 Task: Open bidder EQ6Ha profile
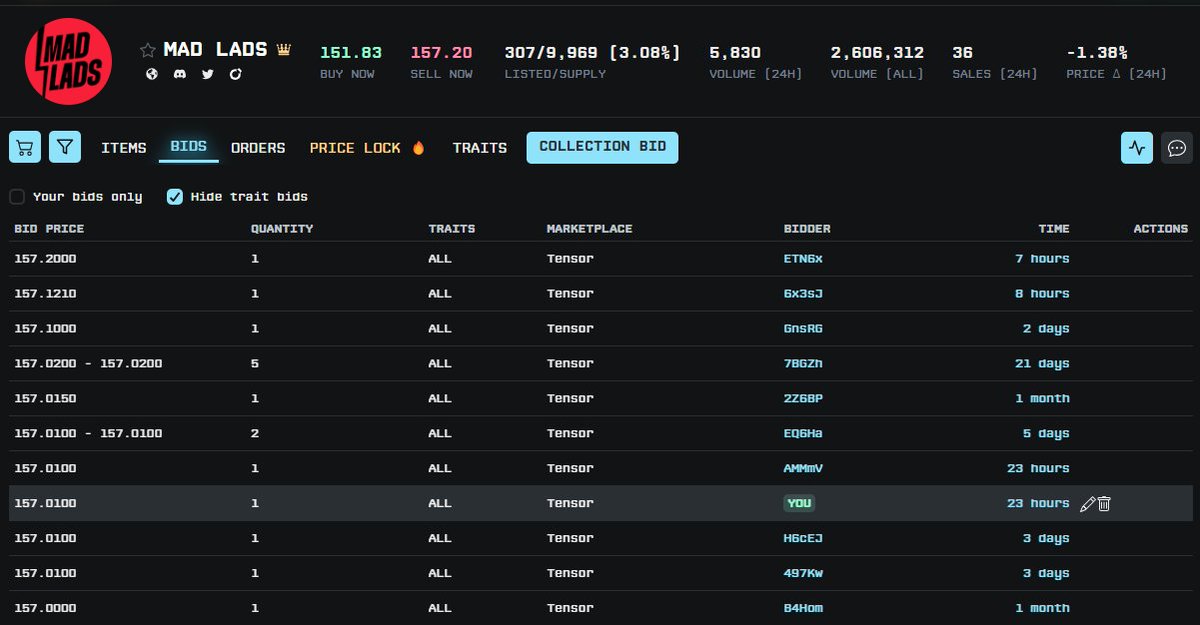(x=803, y=434)
